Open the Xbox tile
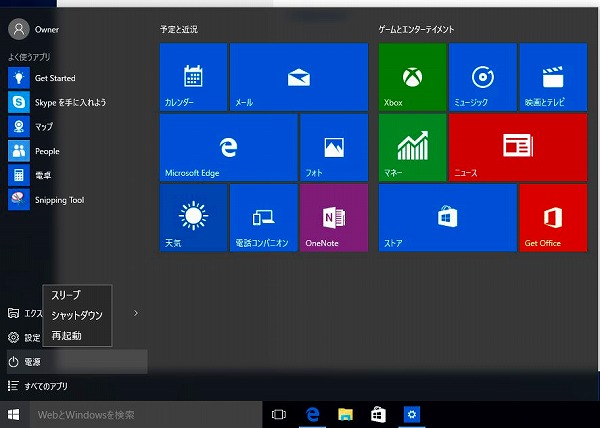 pos(412,77)
